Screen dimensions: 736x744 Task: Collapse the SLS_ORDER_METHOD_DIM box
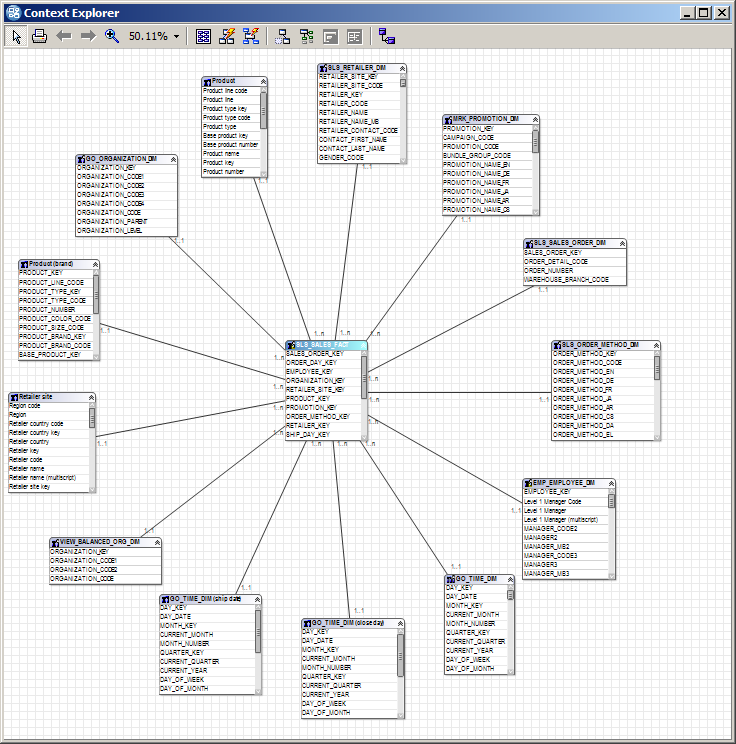coord(656,345)
